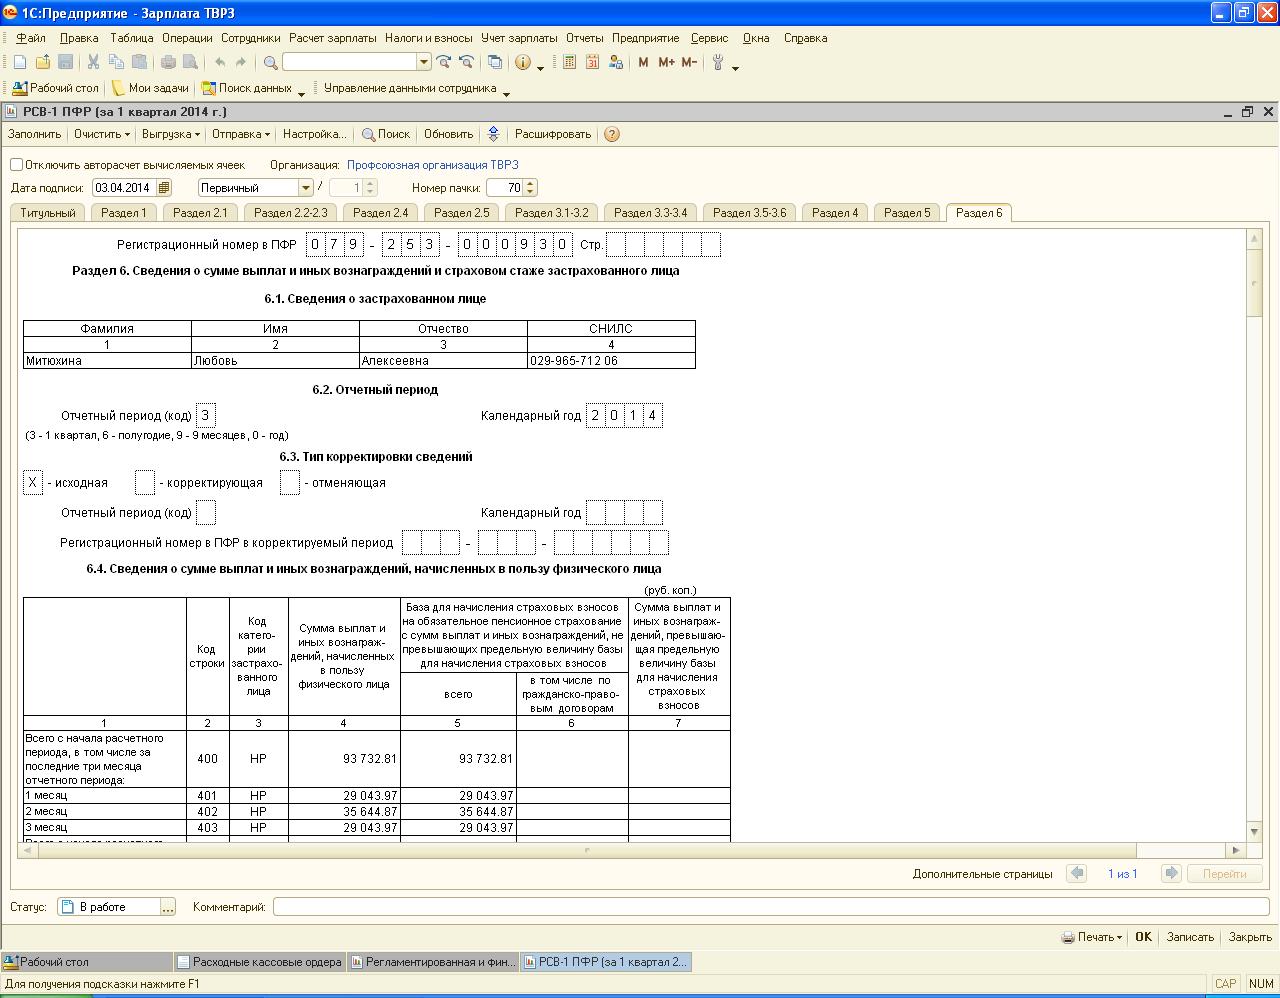Click the calendar picker beside signing date

pos(164,187)
